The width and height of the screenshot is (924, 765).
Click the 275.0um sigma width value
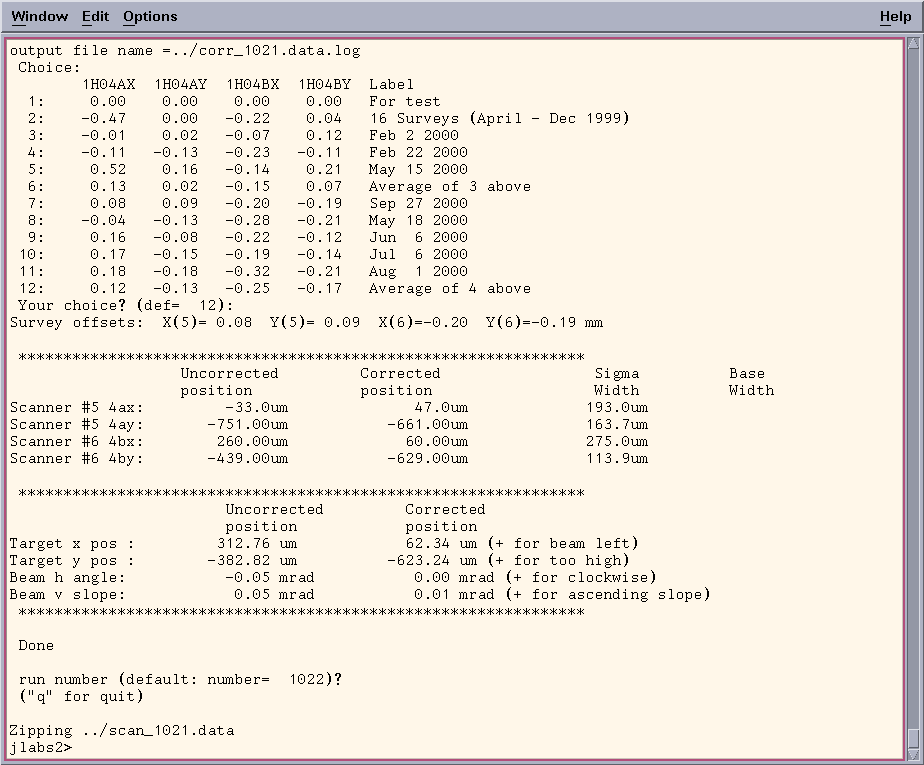click(616, 442)
